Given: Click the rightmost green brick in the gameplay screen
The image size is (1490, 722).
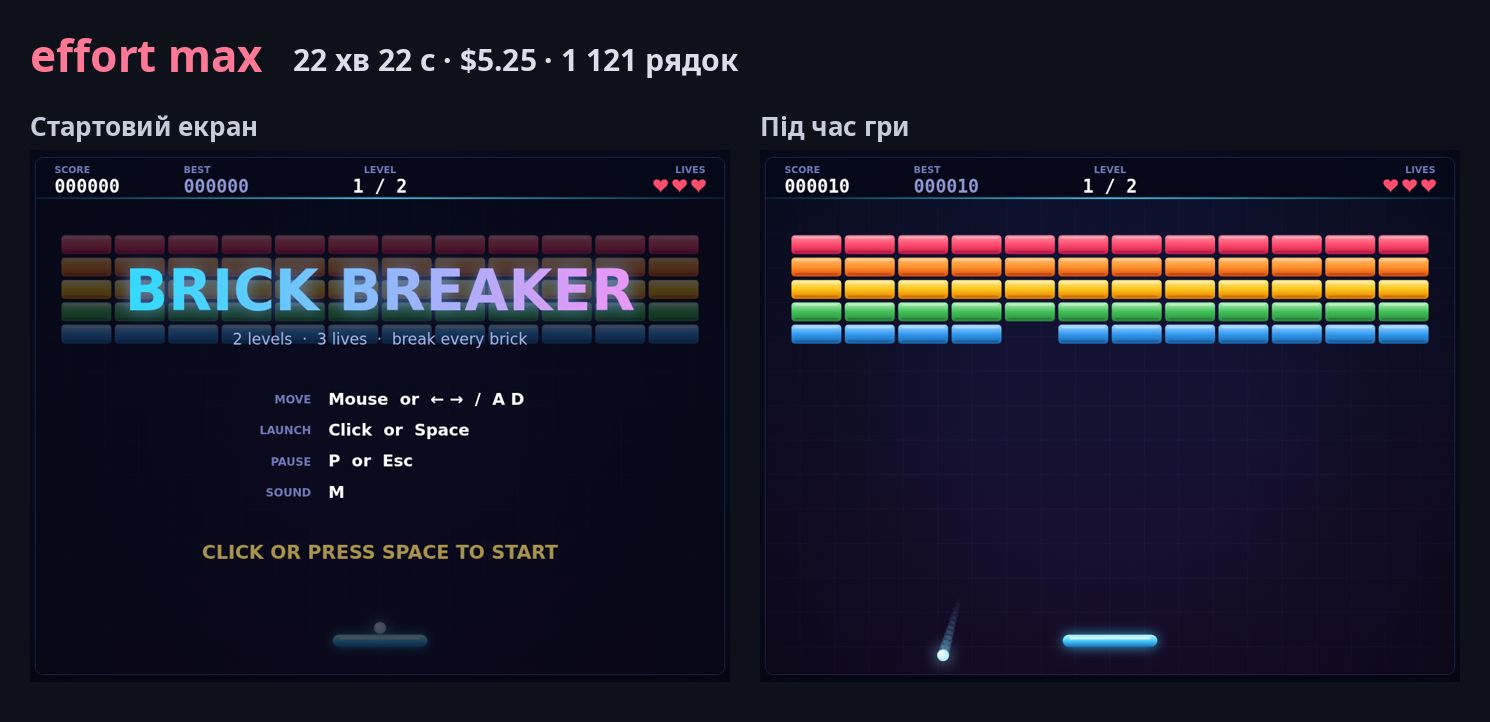Looking at the screenshot, I should point(1404,311).
